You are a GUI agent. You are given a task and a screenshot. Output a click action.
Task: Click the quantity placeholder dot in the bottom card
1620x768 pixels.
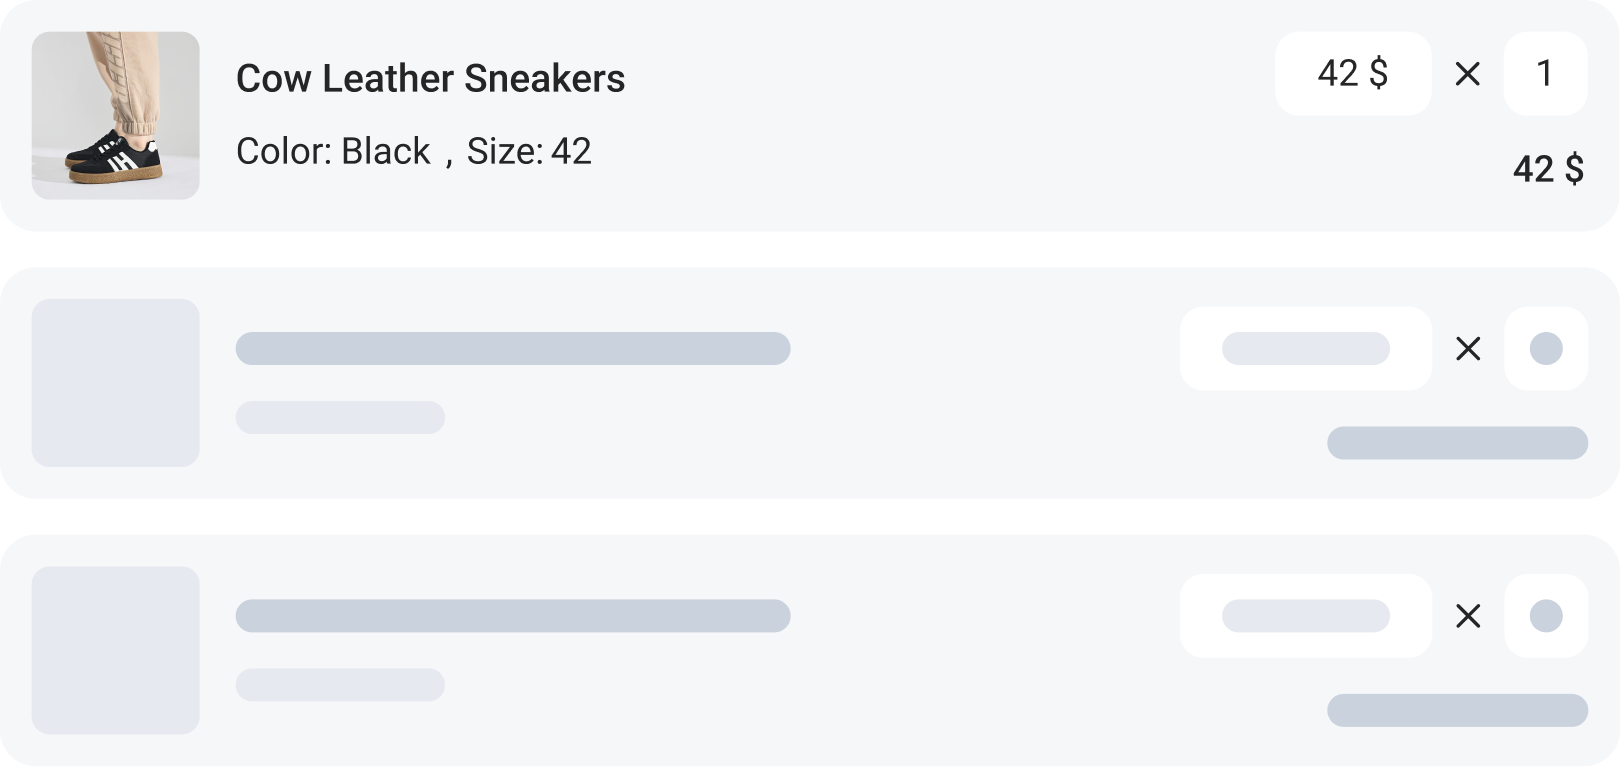(x=1545, y=616)
